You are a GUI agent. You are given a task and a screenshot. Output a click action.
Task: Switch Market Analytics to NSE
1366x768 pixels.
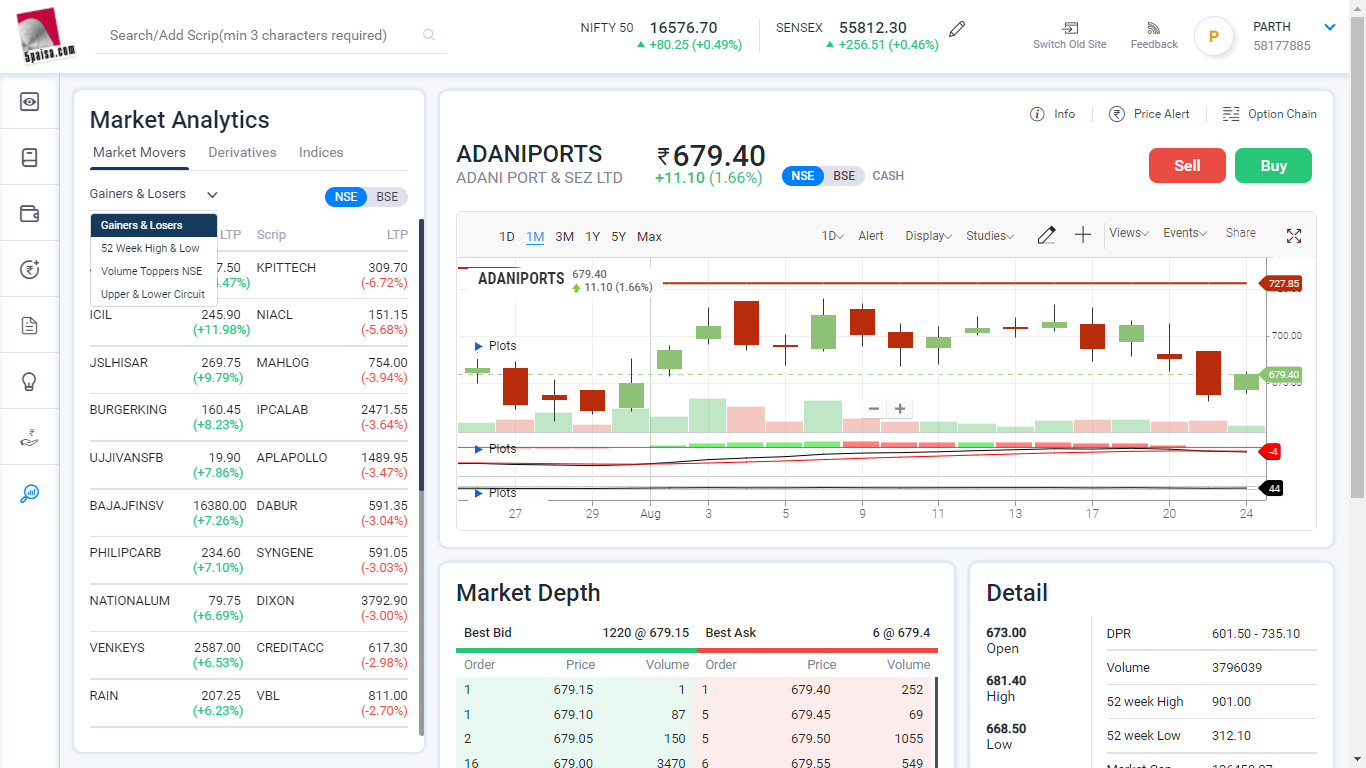[346, 197]
